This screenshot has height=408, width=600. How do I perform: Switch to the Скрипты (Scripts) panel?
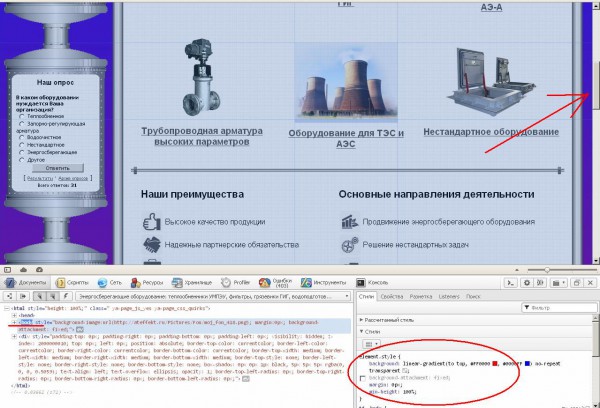tap(72, 282)
